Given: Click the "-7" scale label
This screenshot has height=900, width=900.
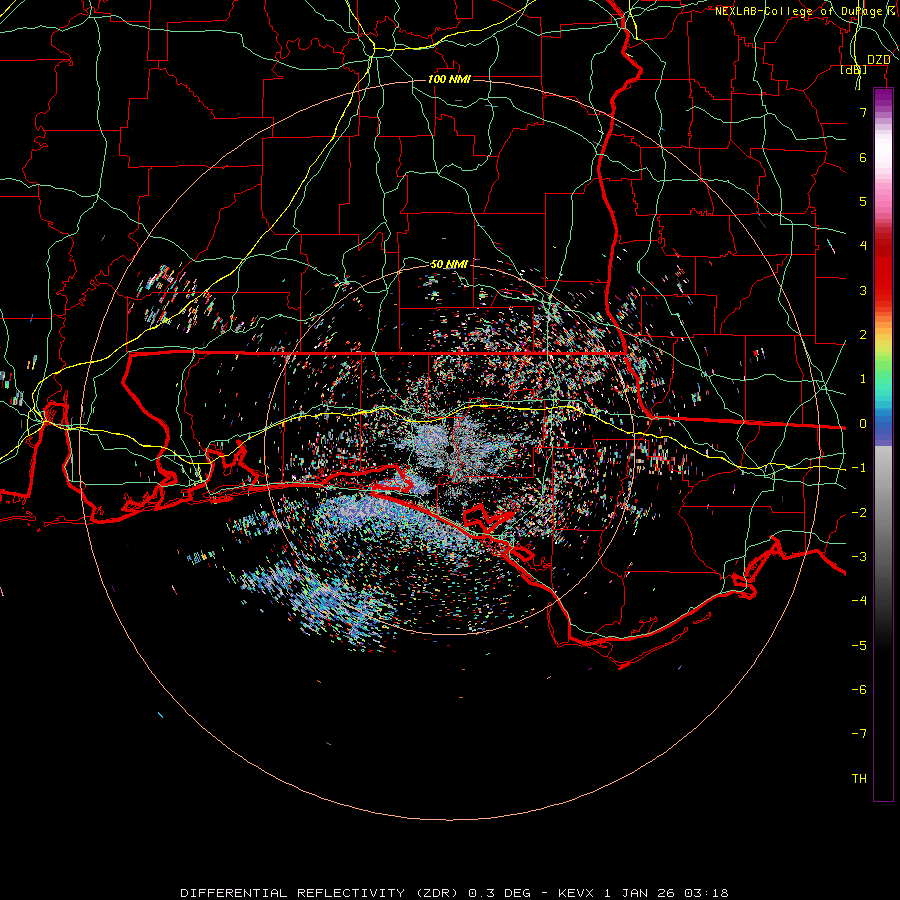Looking at the screenshot, I should (x=859, y=734).
